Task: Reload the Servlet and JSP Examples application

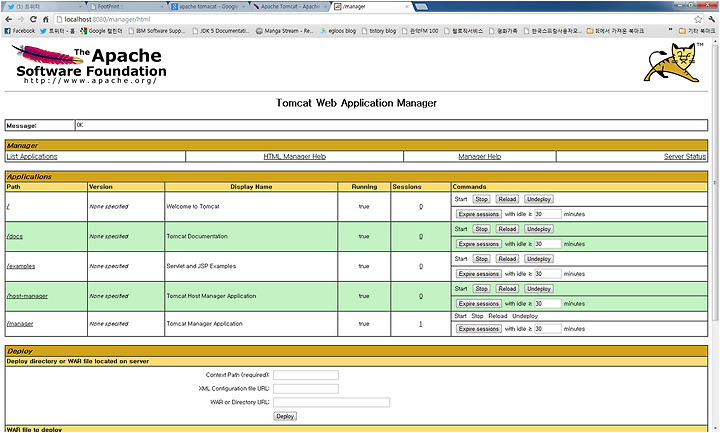Action: pyautogui.click(x=507, y=259)
